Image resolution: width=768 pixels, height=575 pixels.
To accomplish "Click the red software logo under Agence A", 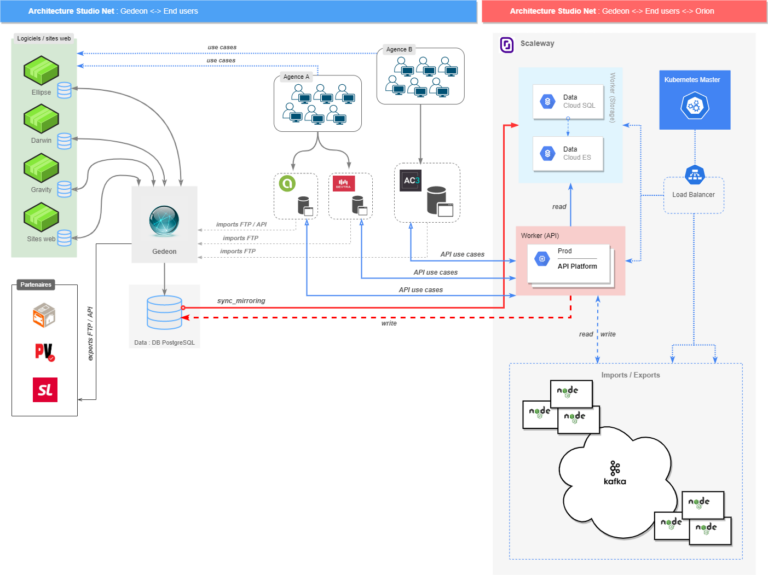I will point(344,183).
